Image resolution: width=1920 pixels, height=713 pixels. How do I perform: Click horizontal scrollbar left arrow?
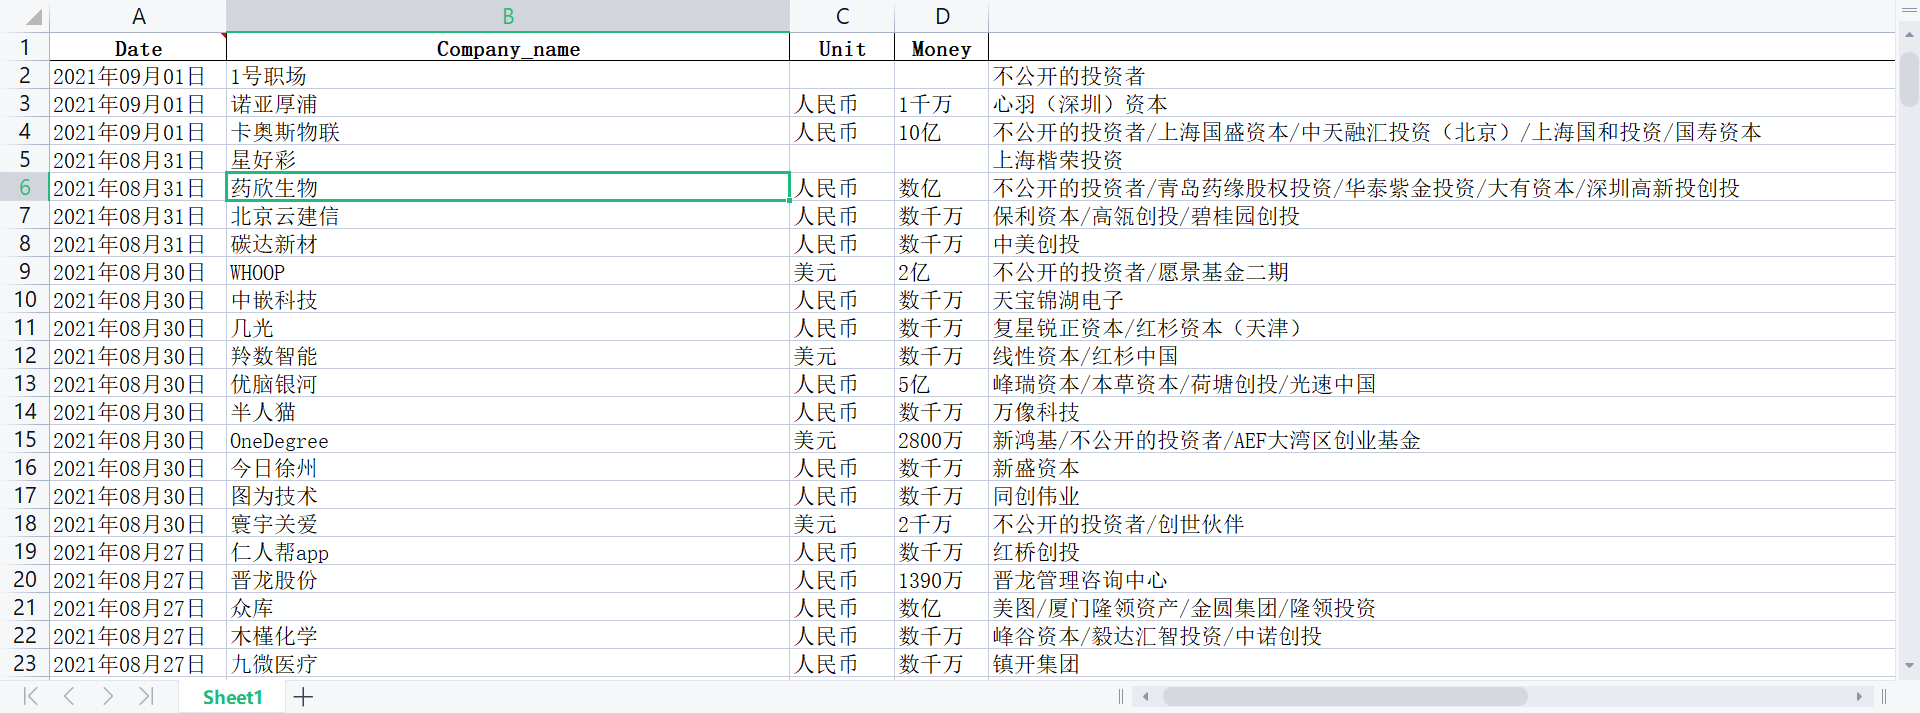pyautogui.click(x=1145, y=697)
